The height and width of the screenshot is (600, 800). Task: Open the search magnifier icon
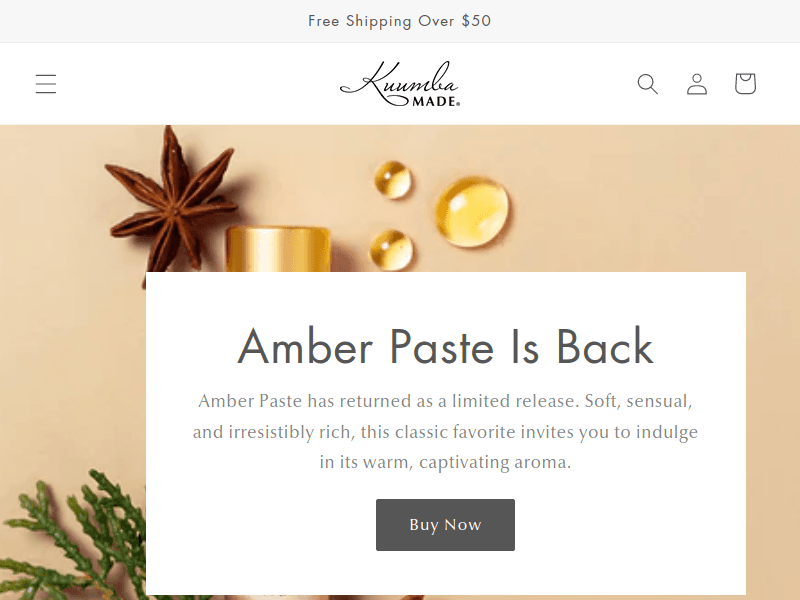647,84
